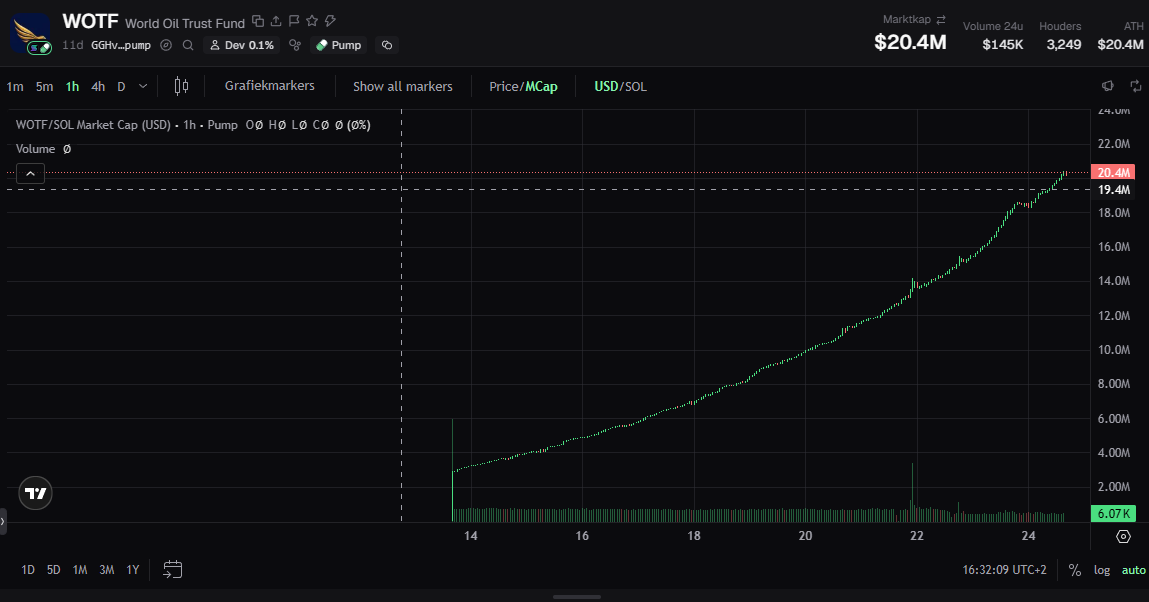Open the compass explorer icon
Viewport: 1149px width, 602px height.
coord(166,45)
